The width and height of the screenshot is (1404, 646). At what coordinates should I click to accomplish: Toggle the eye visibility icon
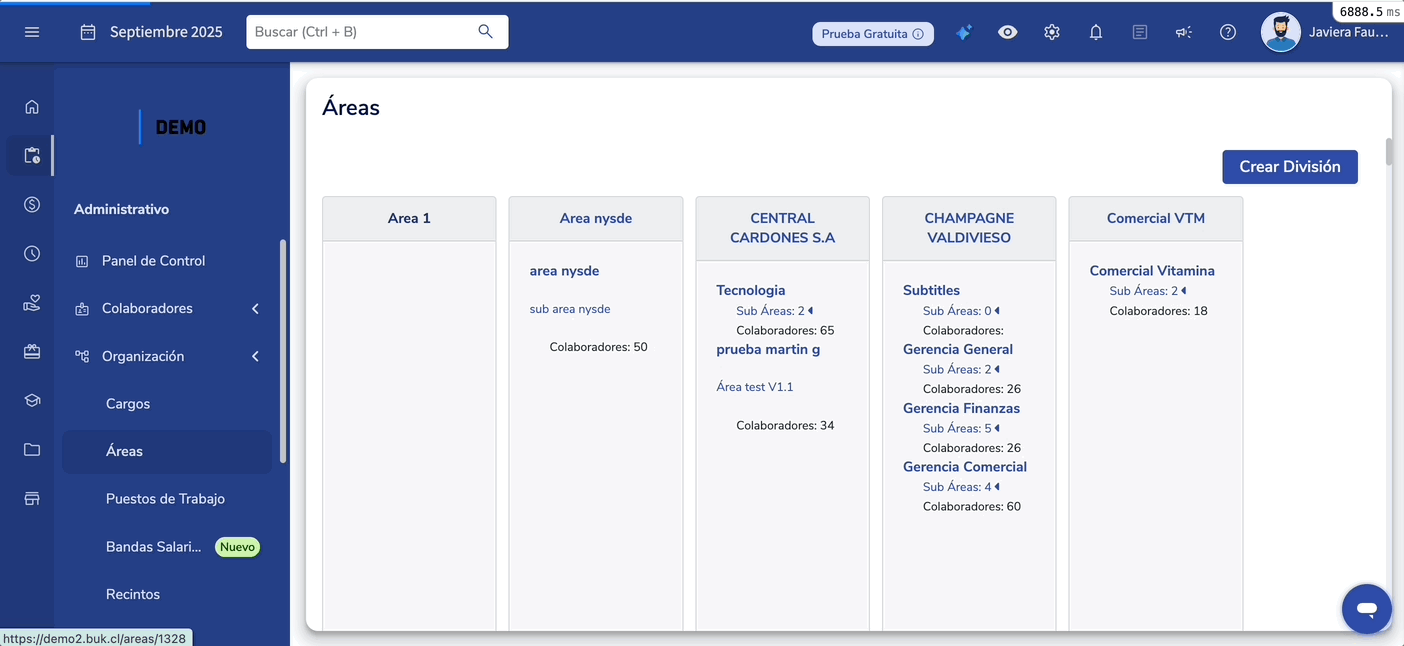(1008, 32)
